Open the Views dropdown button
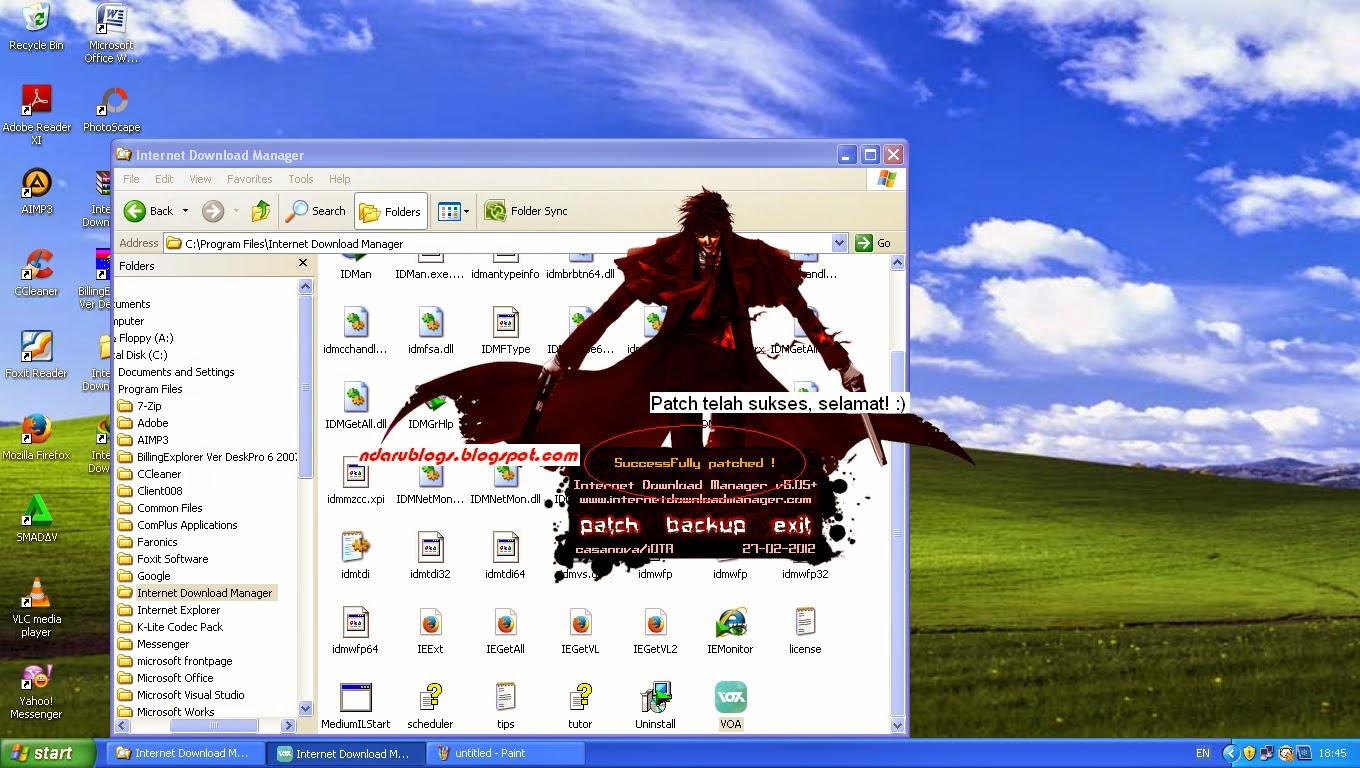This screenshot has width=1360, height=768. pos(454,211)
